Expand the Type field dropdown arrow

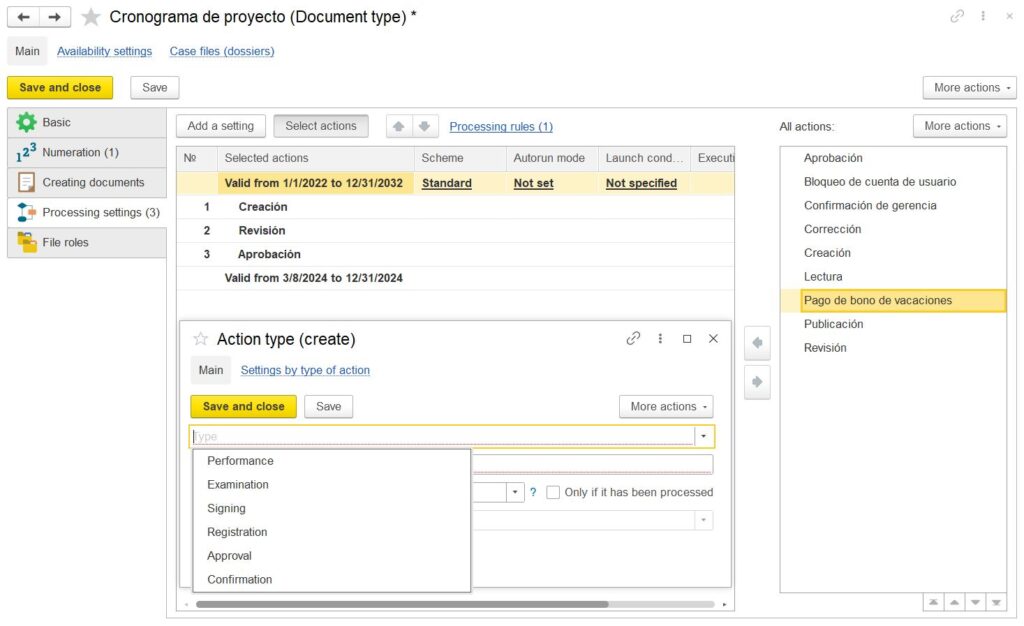pos(704,437)
